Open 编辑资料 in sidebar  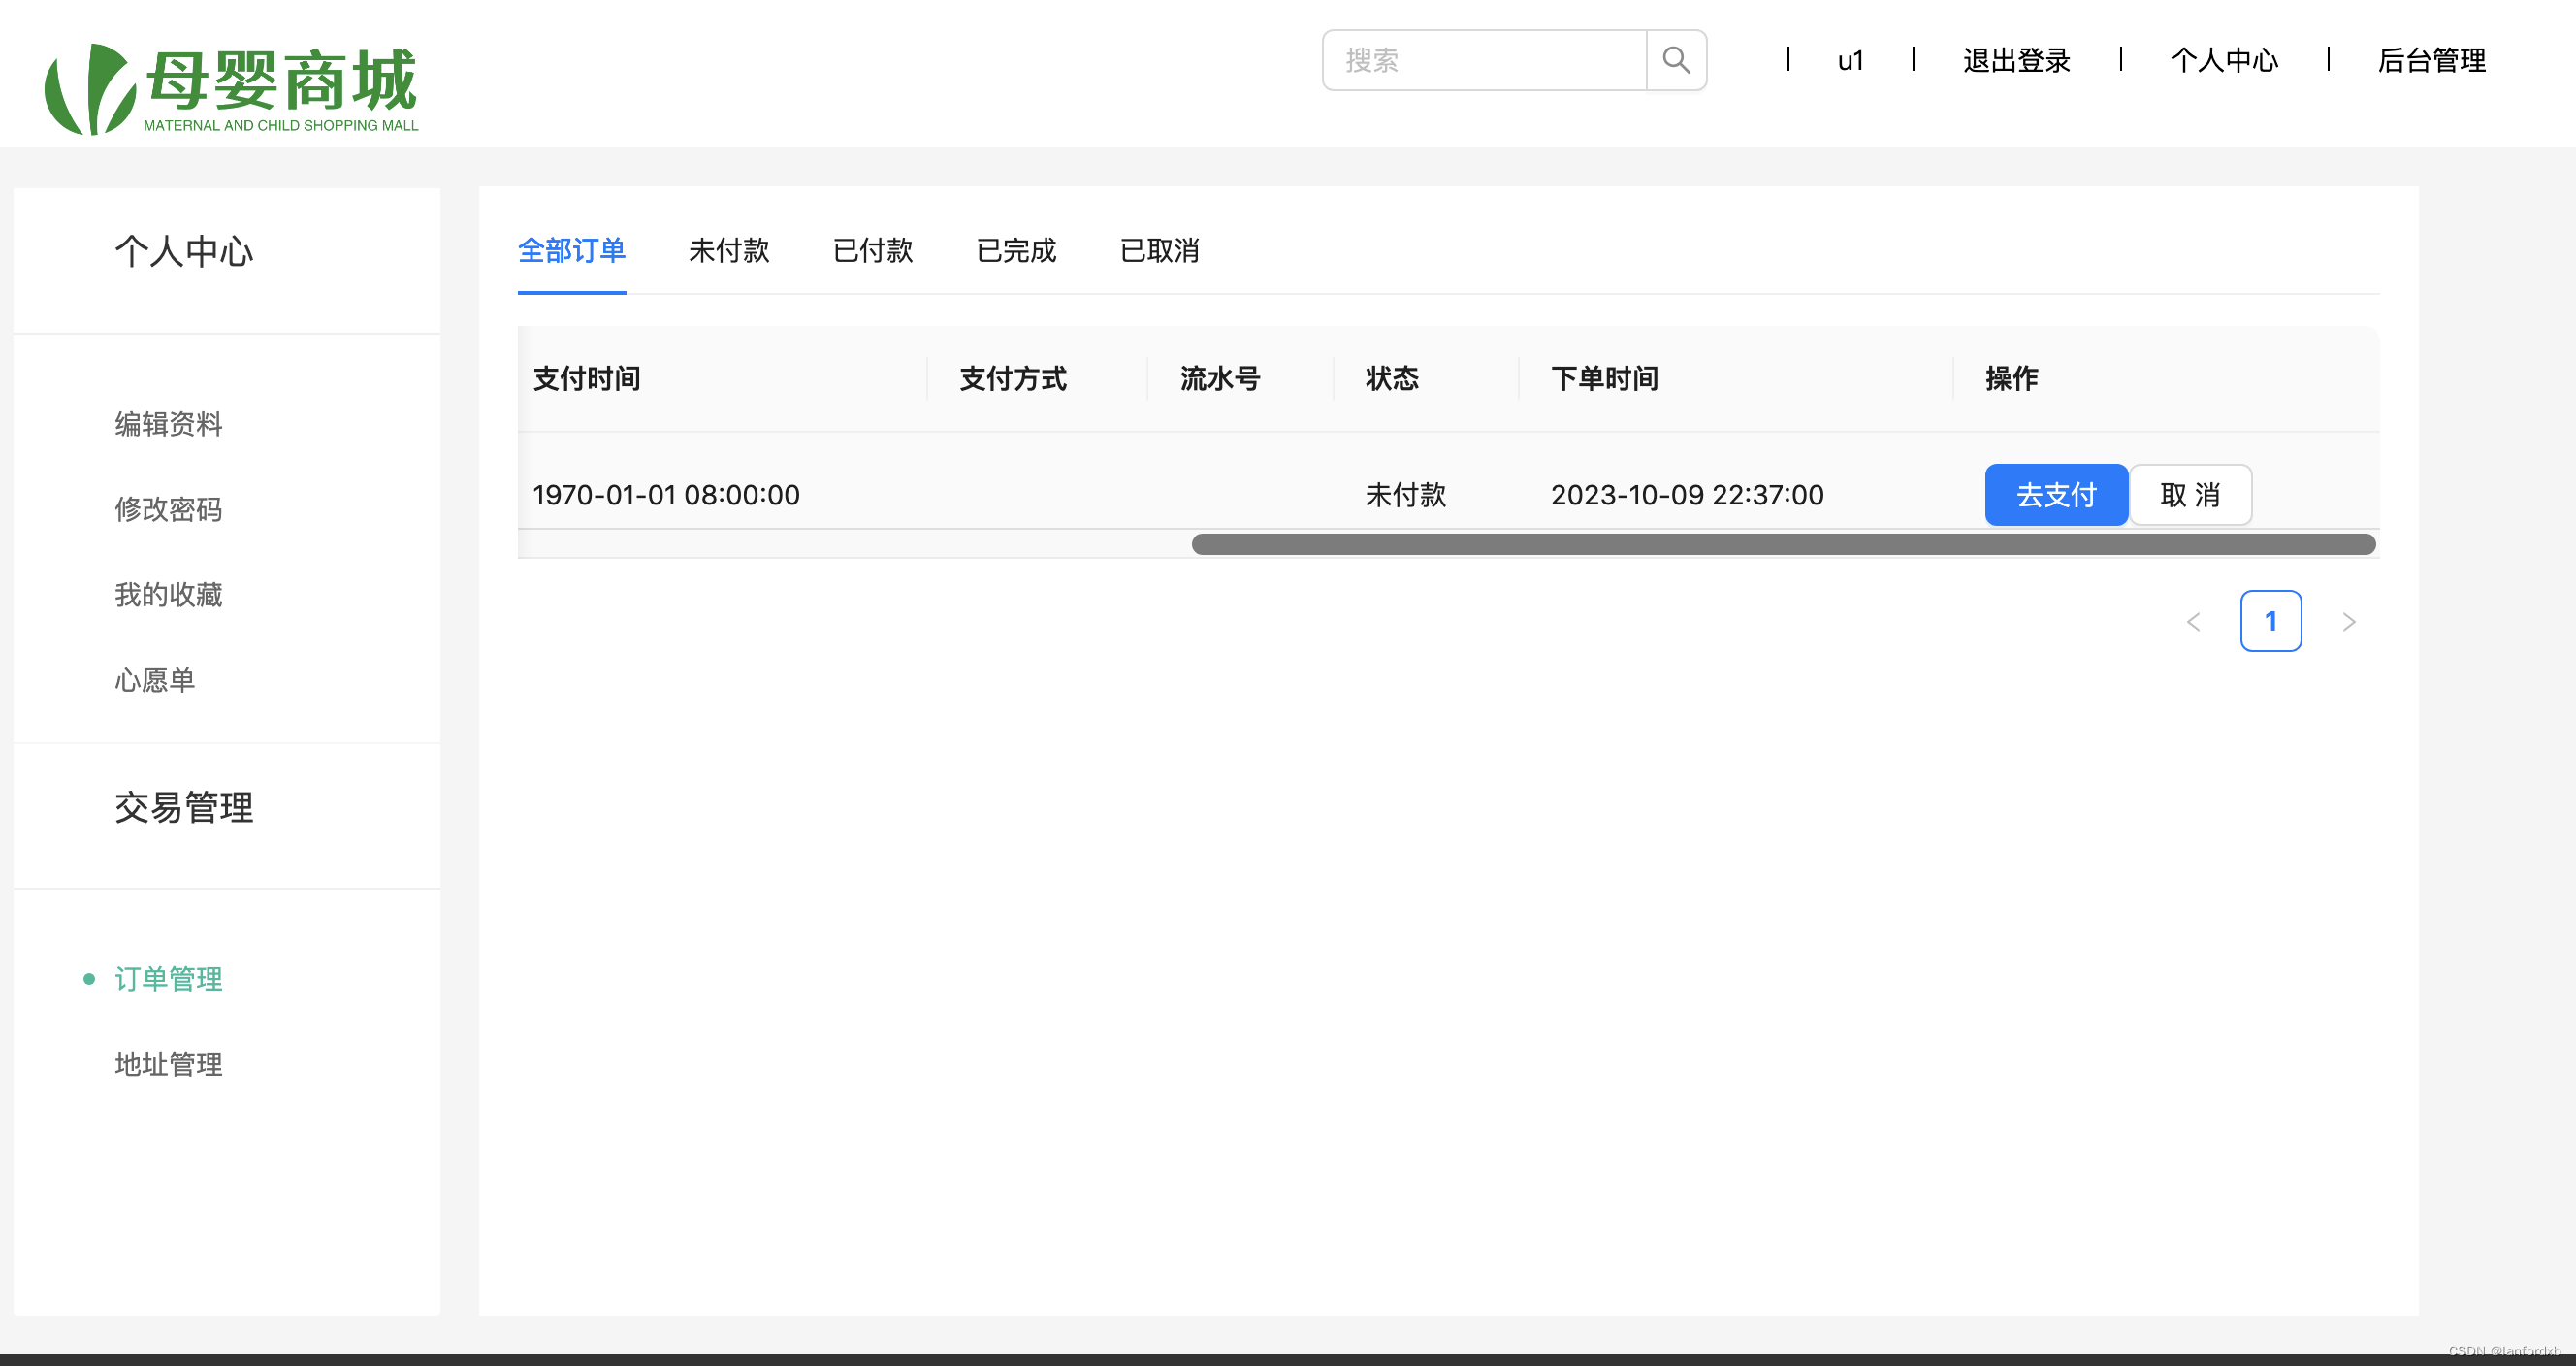coord(168,424)
